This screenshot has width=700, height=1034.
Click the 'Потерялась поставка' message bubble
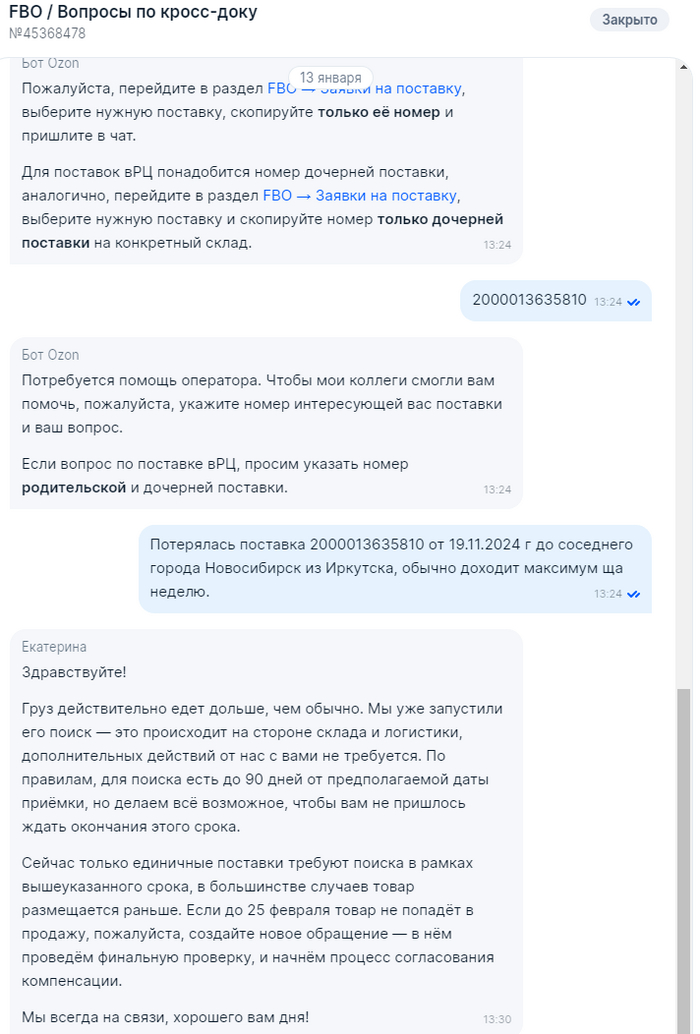coord(394,568)
